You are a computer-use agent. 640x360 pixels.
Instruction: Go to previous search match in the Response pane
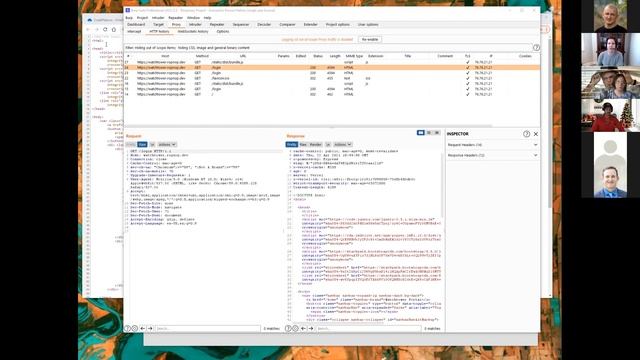pyautogui.click(x=303, y=328)
